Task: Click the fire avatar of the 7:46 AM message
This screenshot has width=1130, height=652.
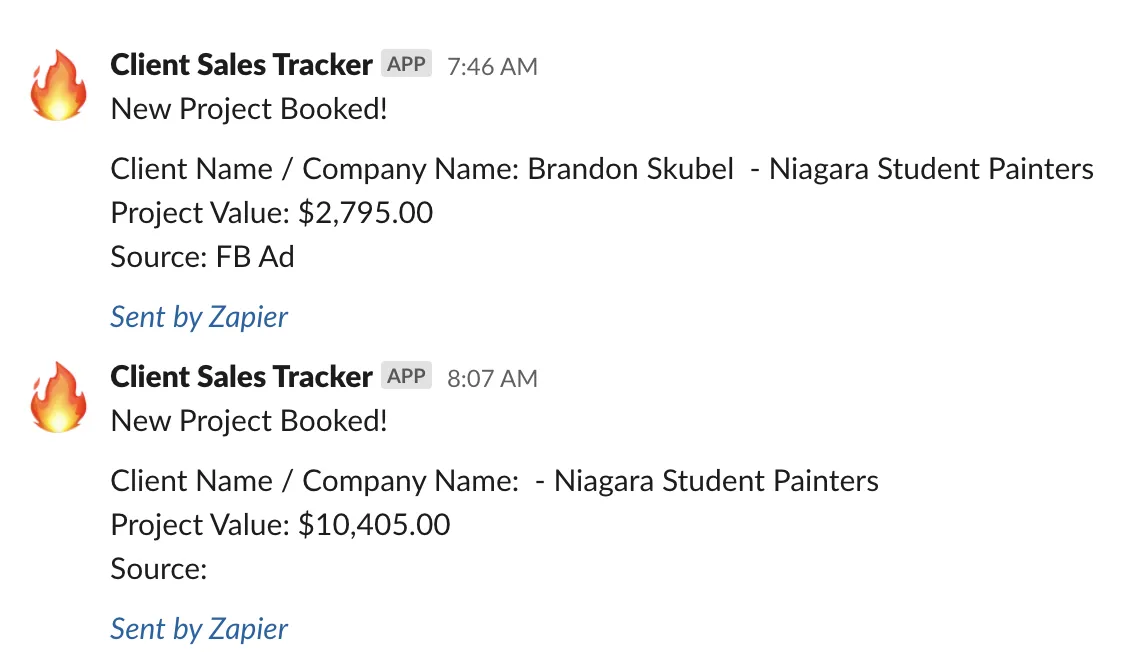Action: pyautogui.click(x=58, y=85)
